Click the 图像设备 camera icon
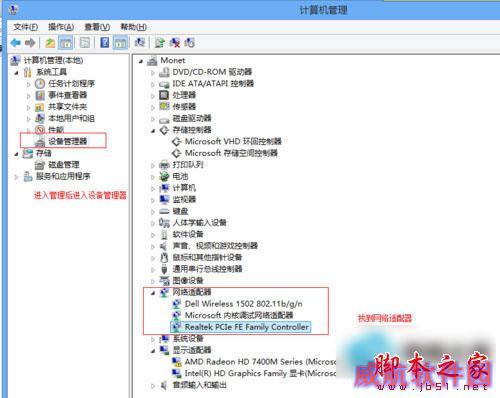 pyautogui.click(x=164, y=280)
